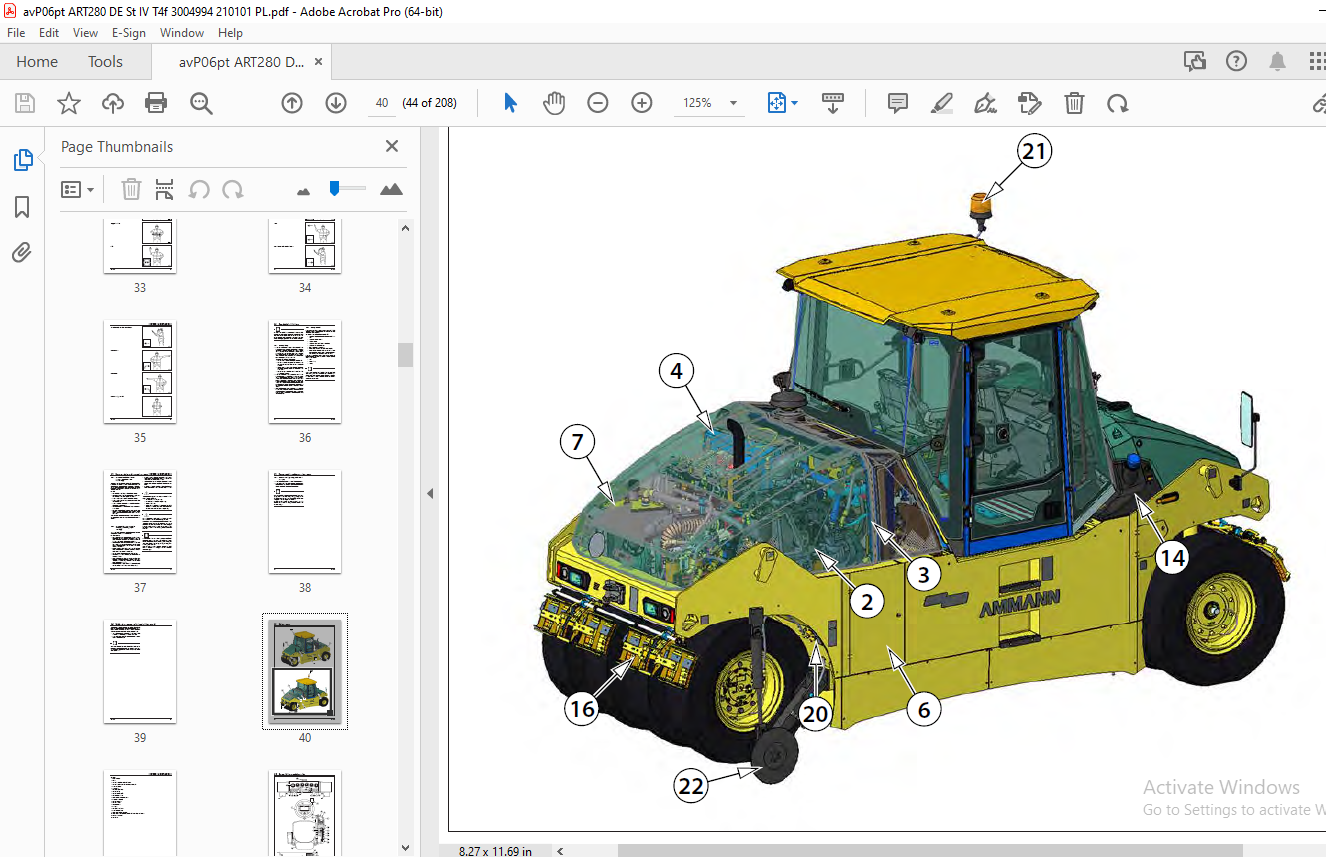Open the E-Sign menu

(x=129, y=33)
